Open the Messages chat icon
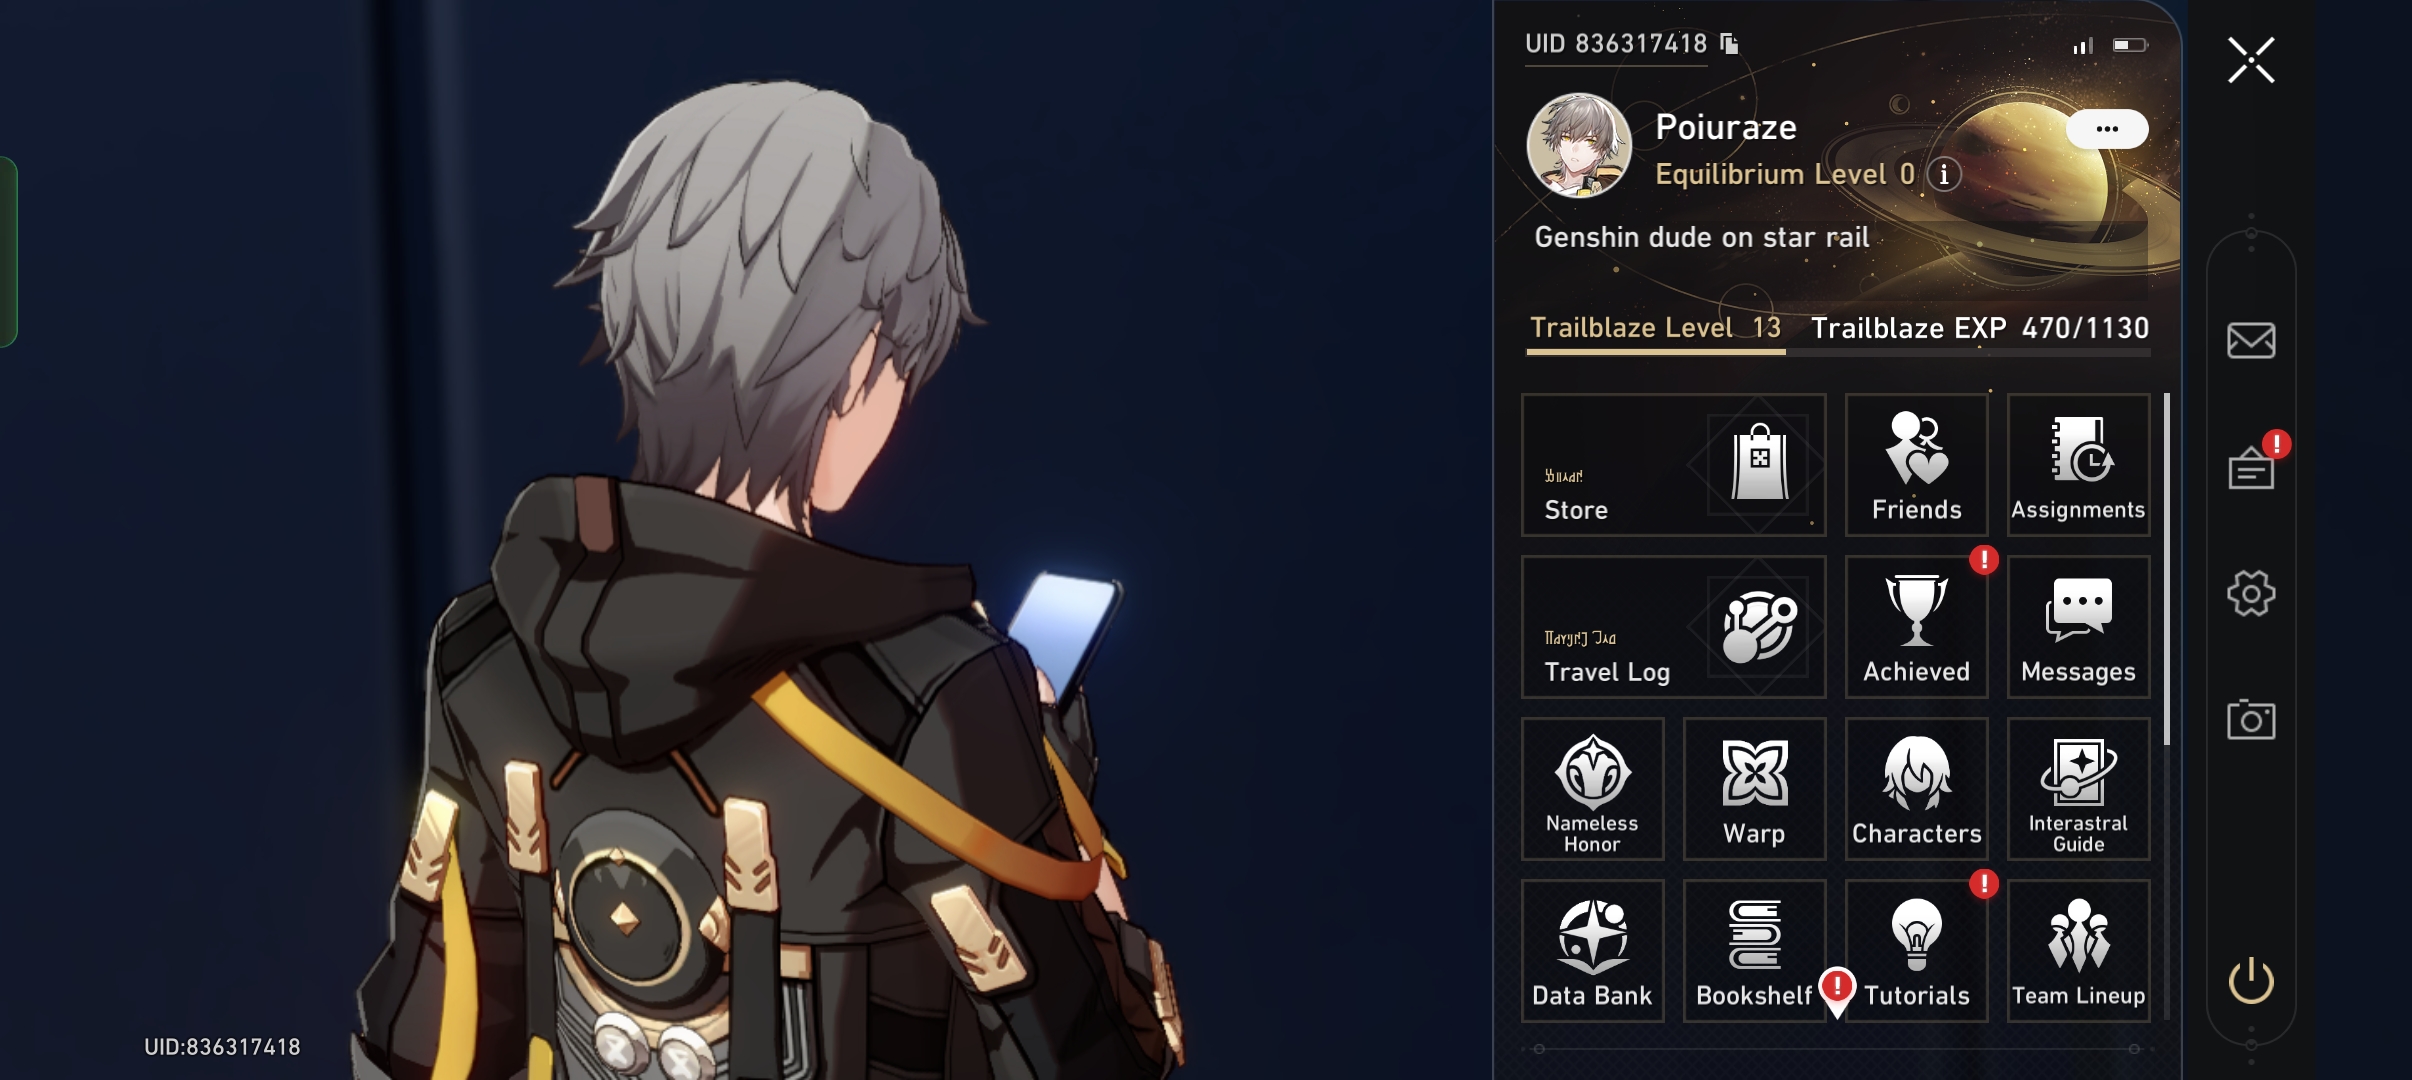The image size is (2412, 1080). point(2078,627)
